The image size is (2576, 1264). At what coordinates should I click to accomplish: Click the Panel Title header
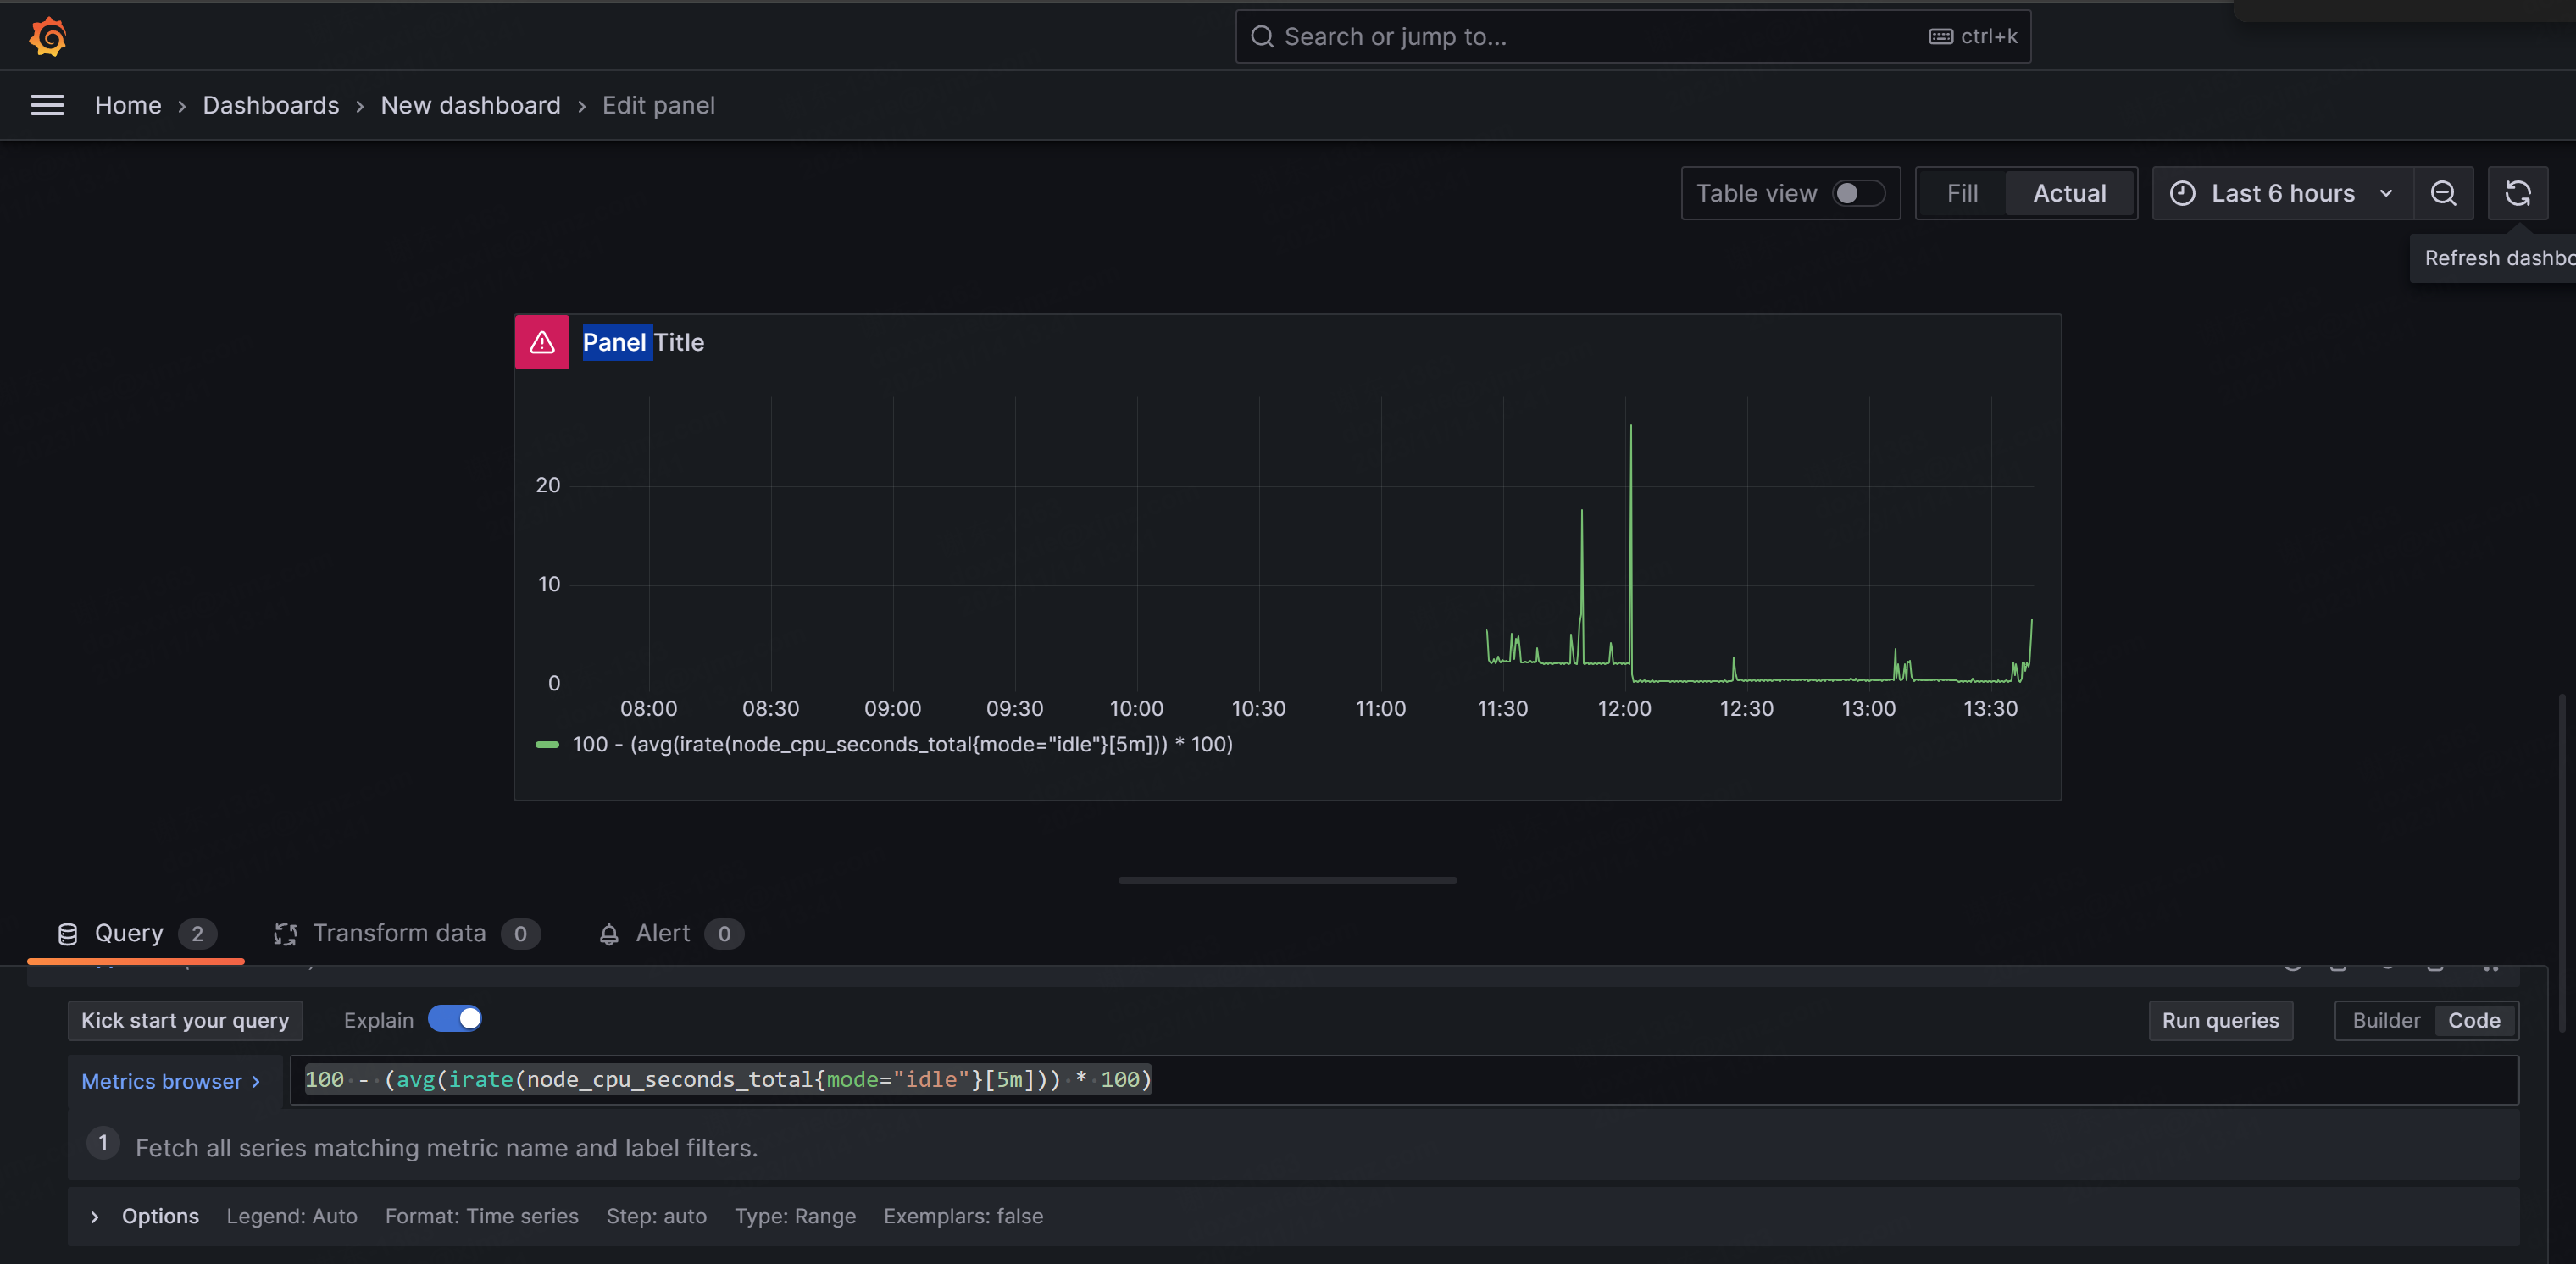(x=643, y=342)
